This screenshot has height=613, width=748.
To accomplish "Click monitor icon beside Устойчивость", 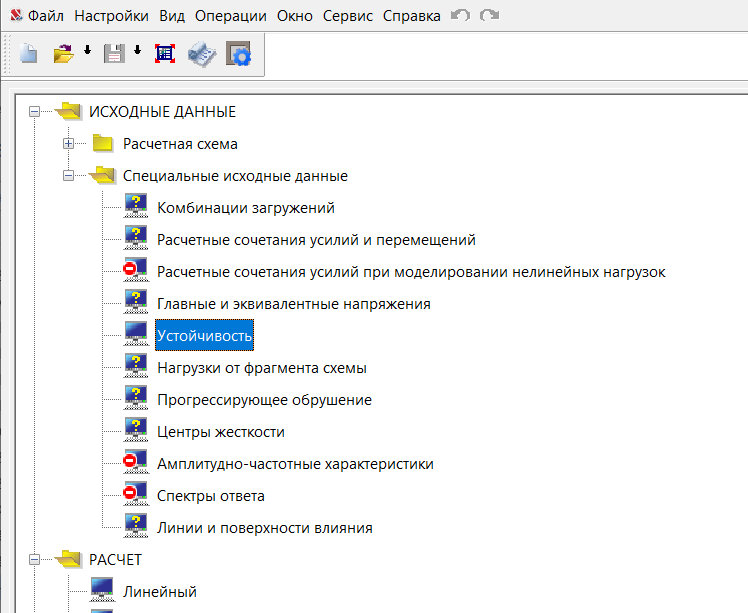I will 136,334.
